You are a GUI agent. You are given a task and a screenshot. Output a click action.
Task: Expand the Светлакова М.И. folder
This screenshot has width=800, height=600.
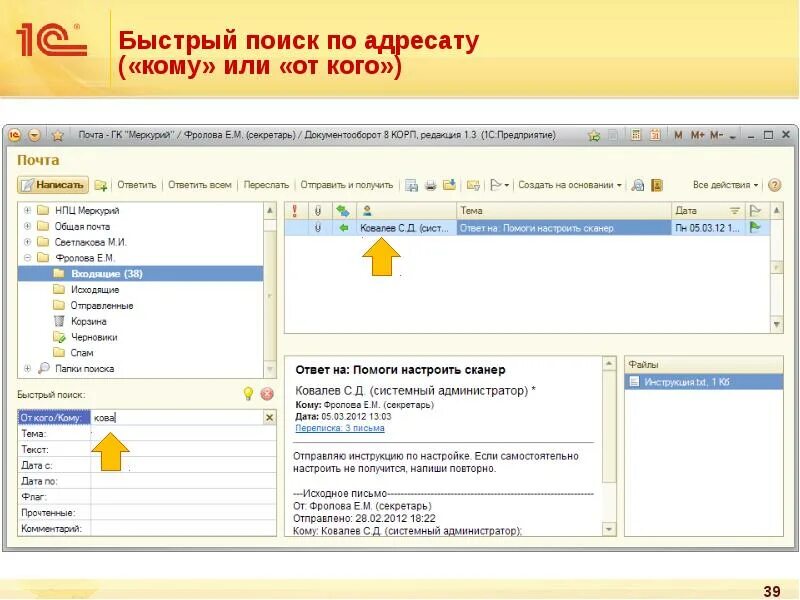pos(28,242)
